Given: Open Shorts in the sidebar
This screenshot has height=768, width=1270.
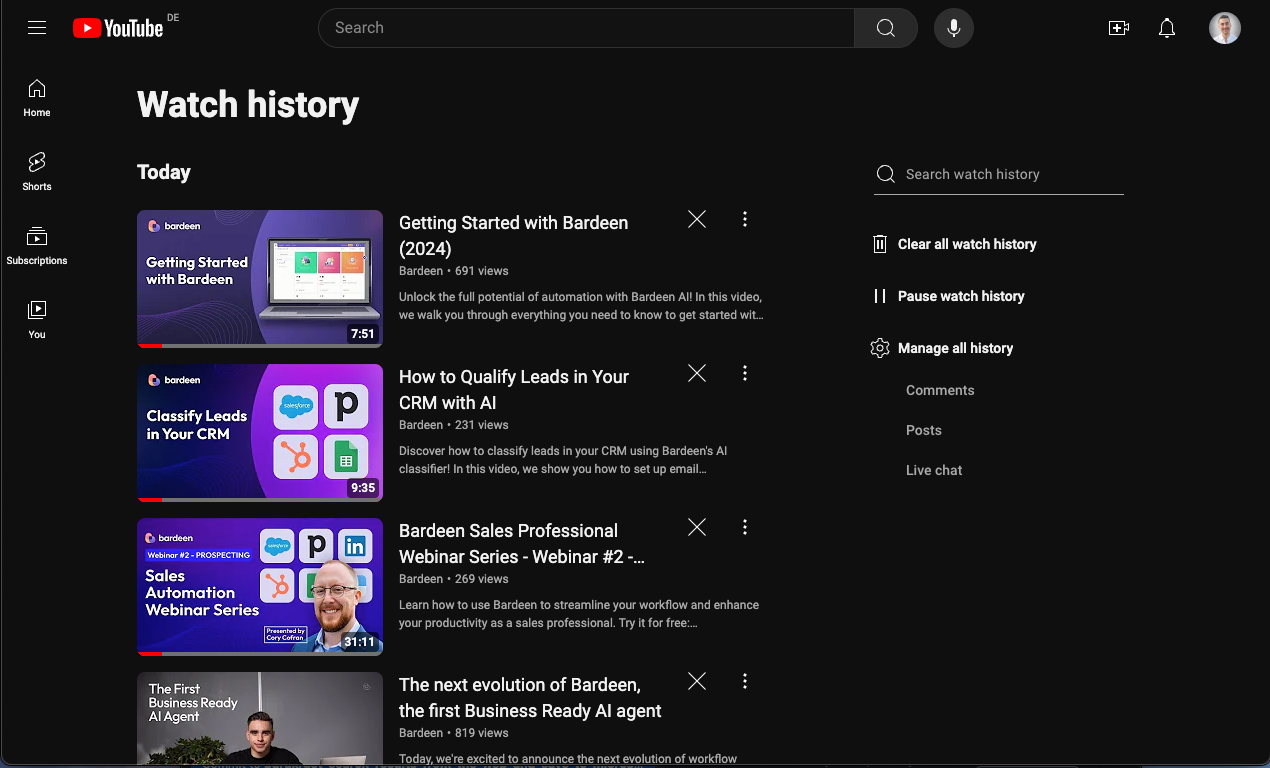Looking at the screenshot, I should coord(37,172).
